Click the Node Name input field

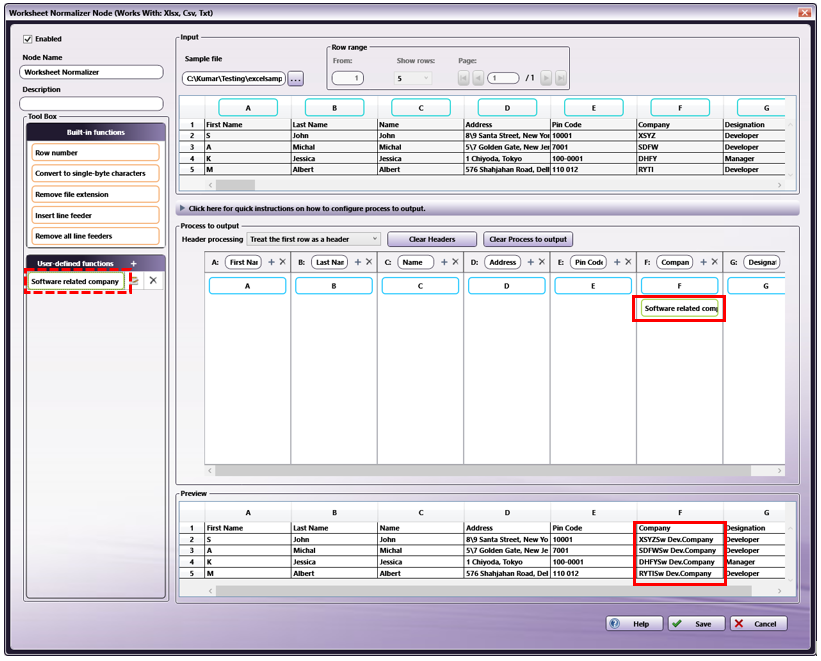point(91,72)
